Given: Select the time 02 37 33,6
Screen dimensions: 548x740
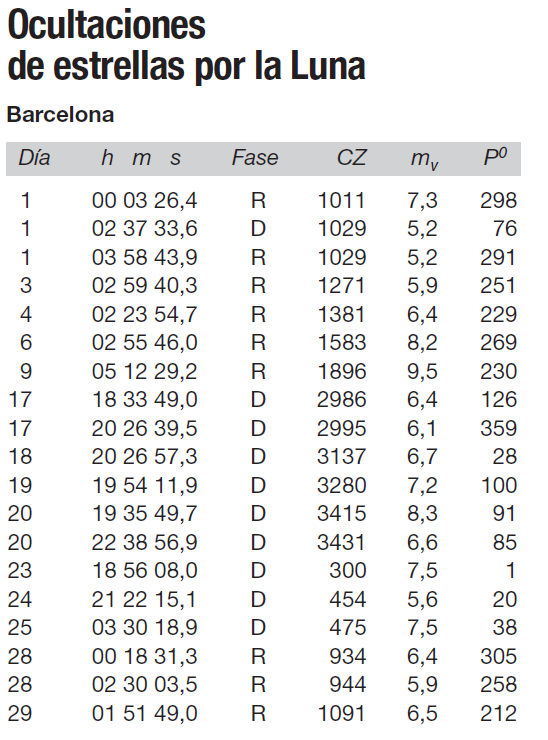Looking at the screenshot, I should (144, 229).
